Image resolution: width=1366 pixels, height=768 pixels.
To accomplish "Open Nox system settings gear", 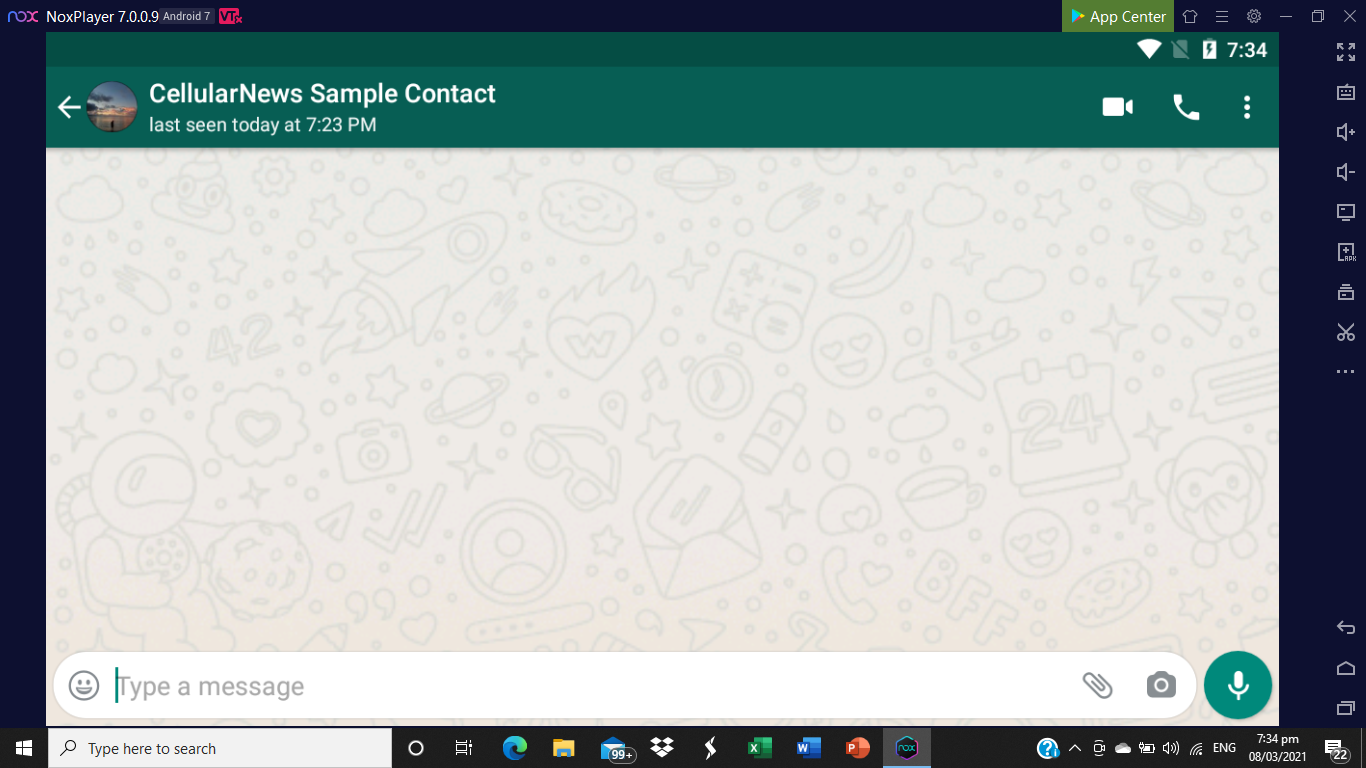I will click(x=1254, y=16).
